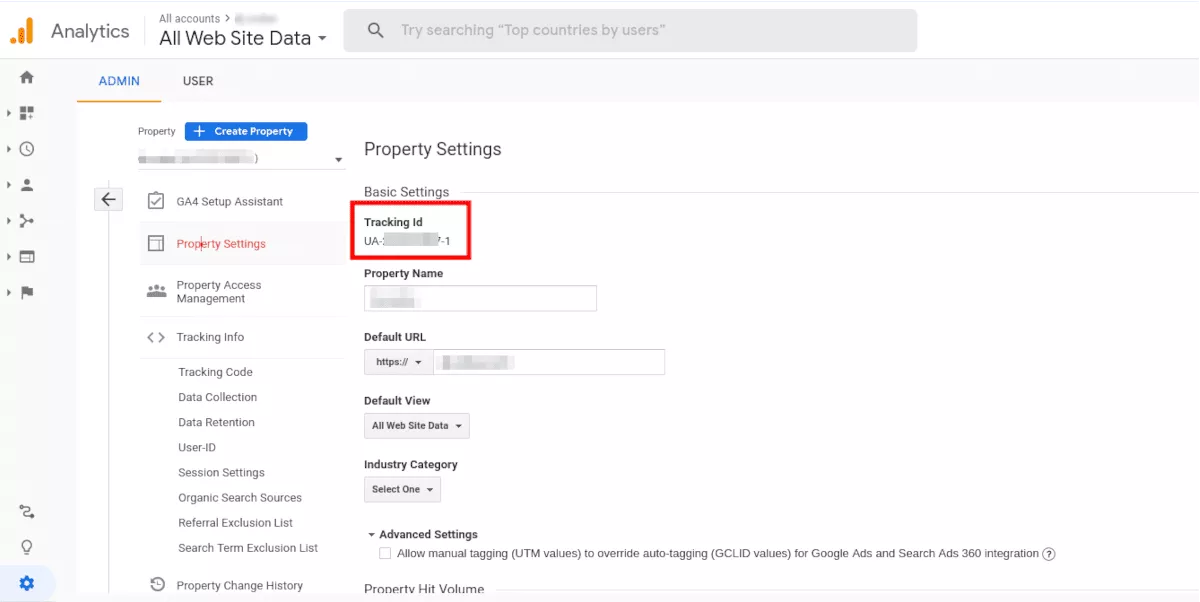Open the Acquisition branching icon
The width and height of the screenshot is (1200, 602).
click(27, 221)
